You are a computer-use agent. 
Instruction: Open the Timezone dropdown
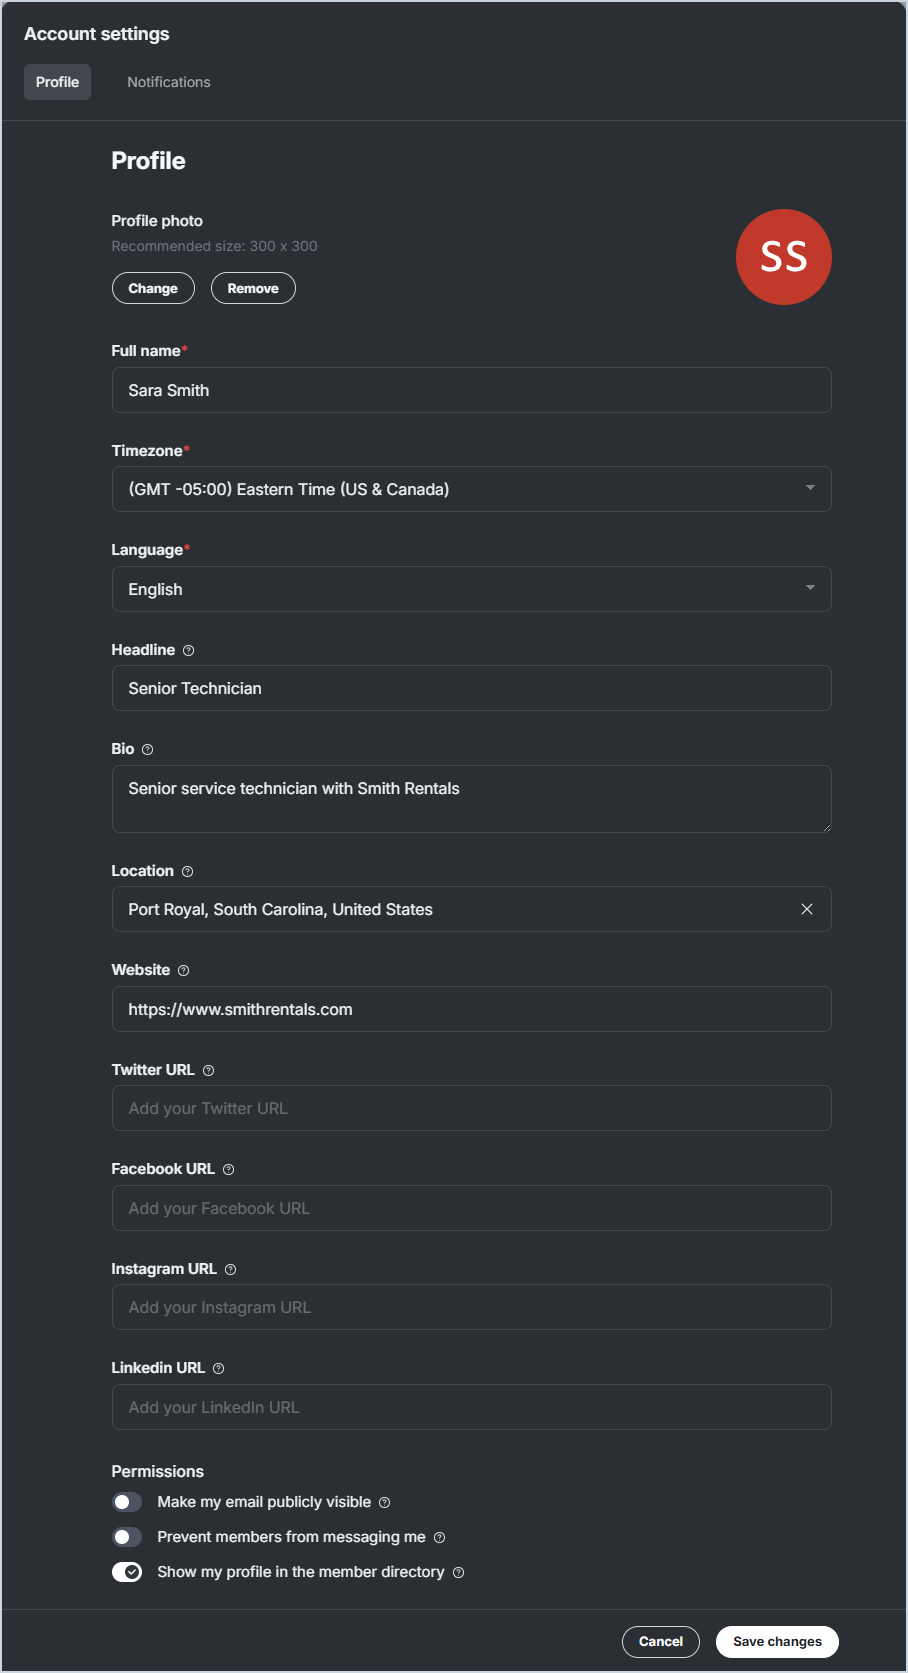click(x=471, y=489)
